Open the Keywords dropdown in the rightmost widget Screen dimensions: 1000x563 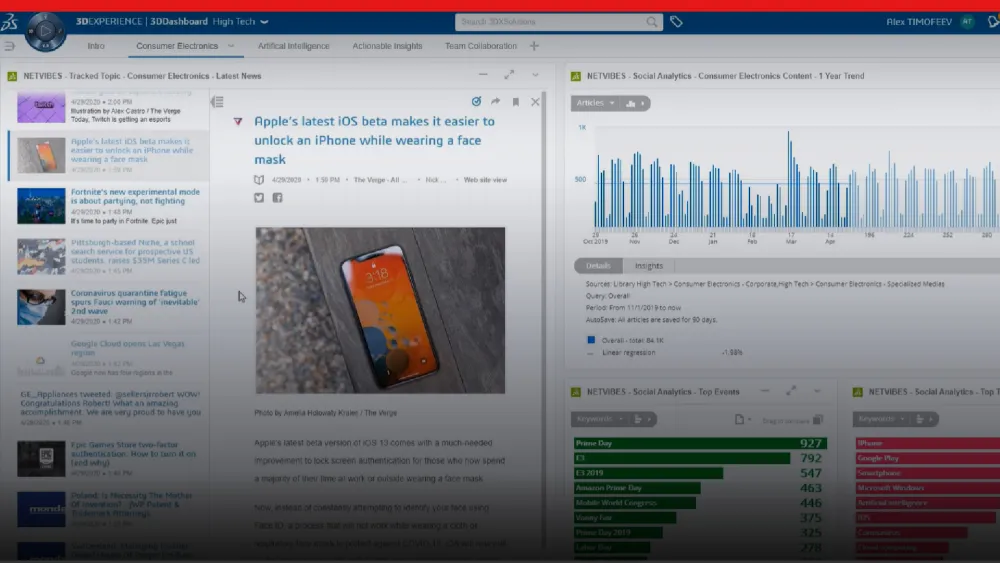tap(882, 419)
